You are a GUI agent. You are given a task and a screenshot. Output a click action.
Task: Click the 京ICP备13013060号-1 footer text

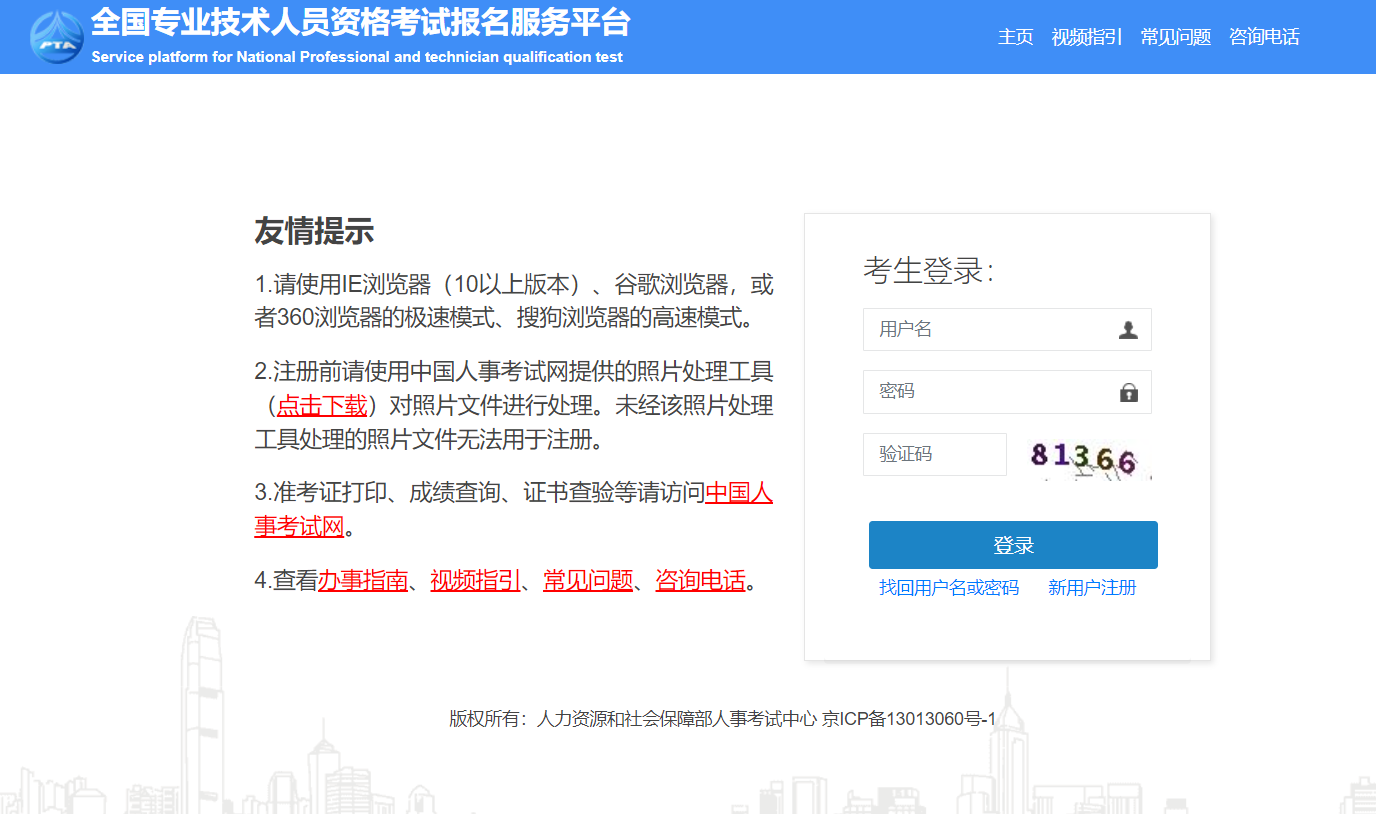click(x=909, y=719)
